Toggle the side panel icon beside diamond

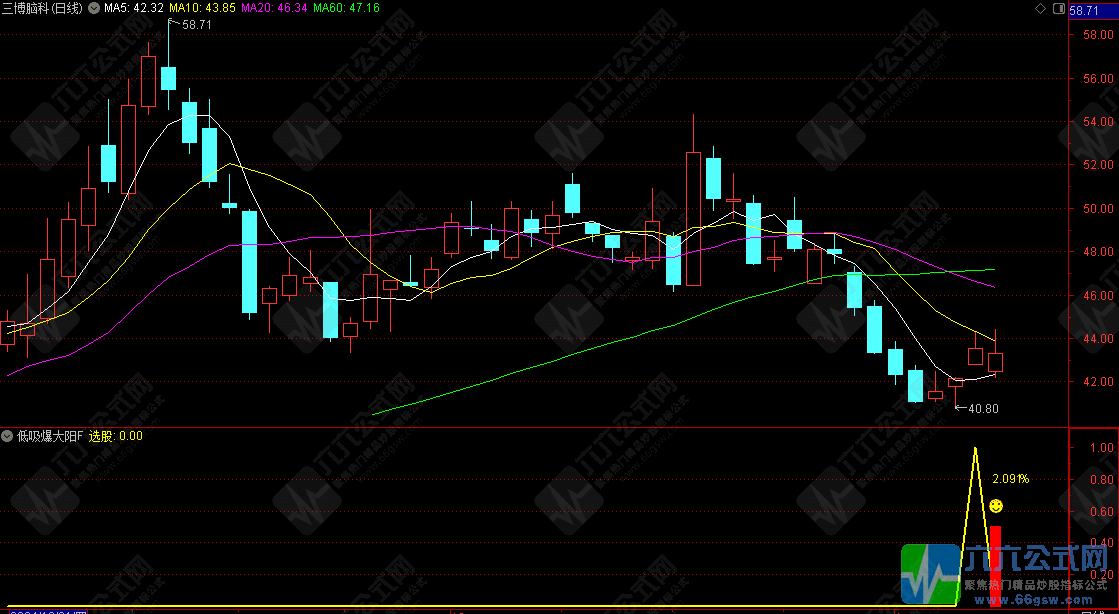[x=1059, y=8]
